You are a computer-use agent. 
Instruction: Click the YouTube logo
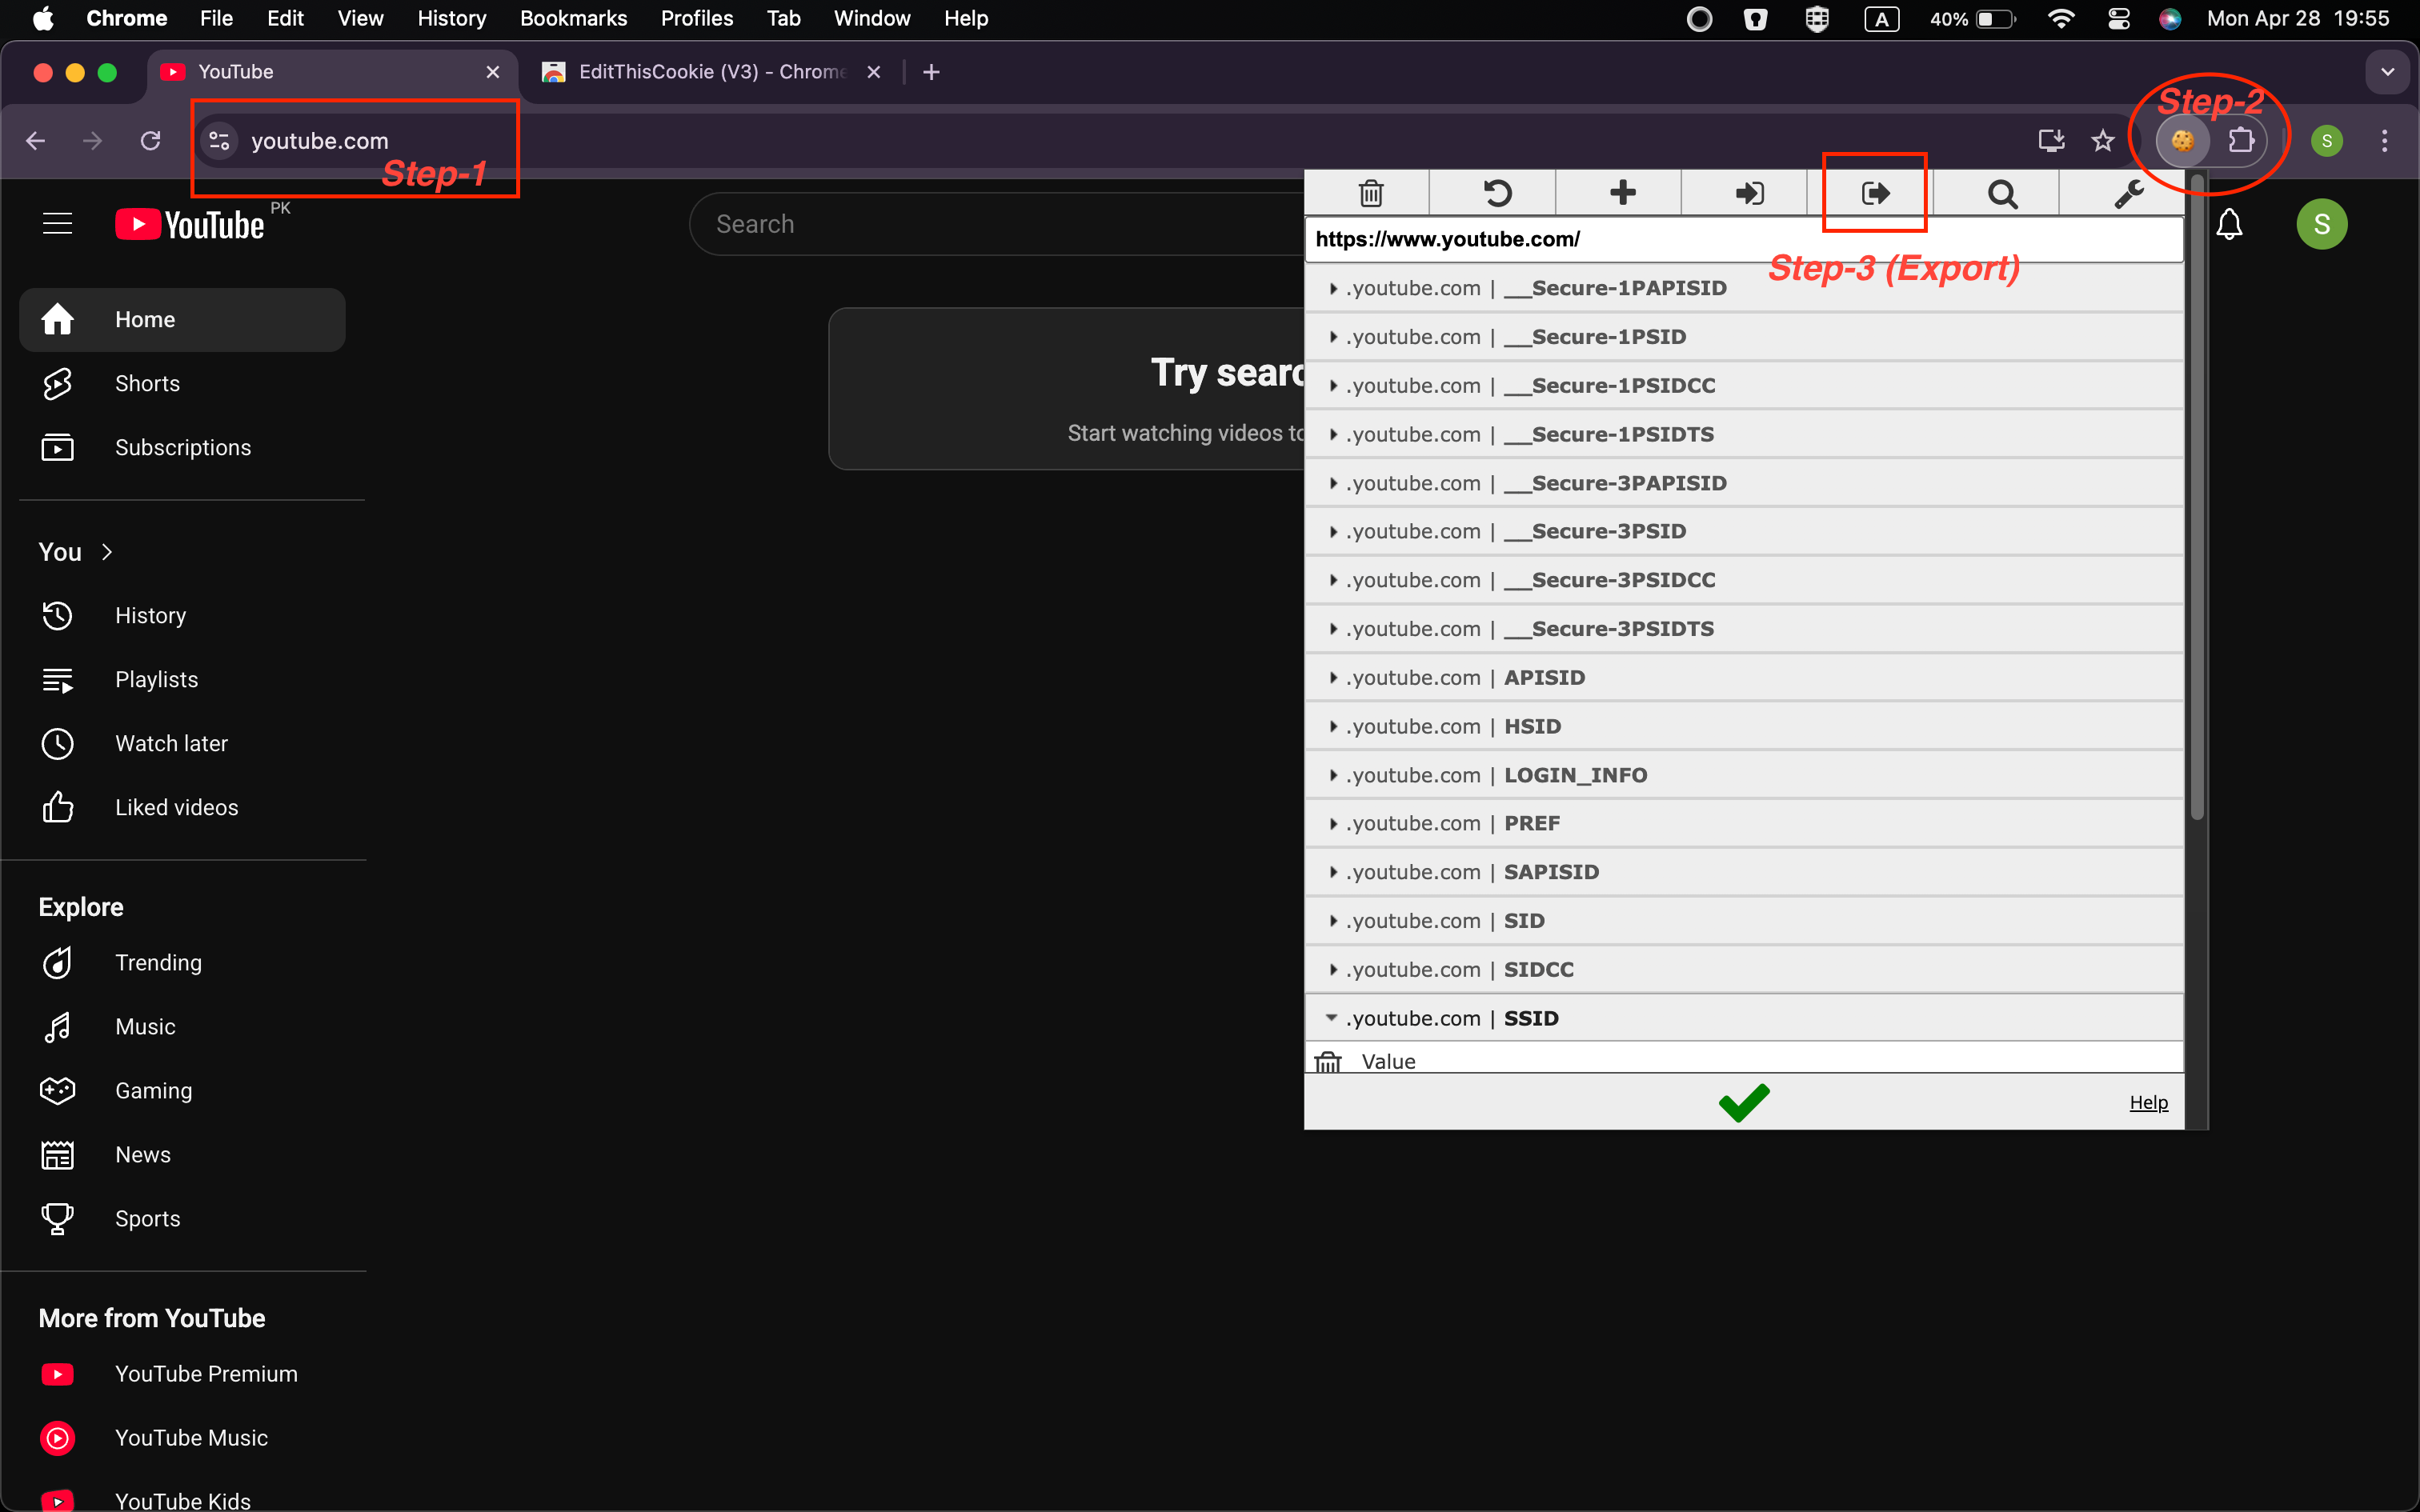pos(190,224)
